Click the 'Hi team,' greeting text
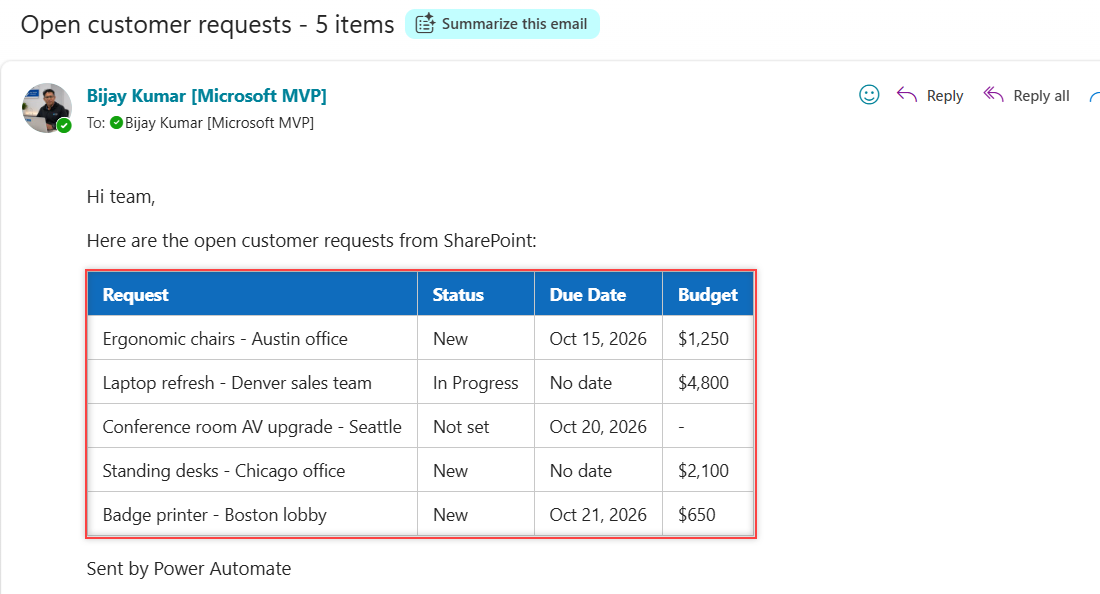 (x=121, y=197)
